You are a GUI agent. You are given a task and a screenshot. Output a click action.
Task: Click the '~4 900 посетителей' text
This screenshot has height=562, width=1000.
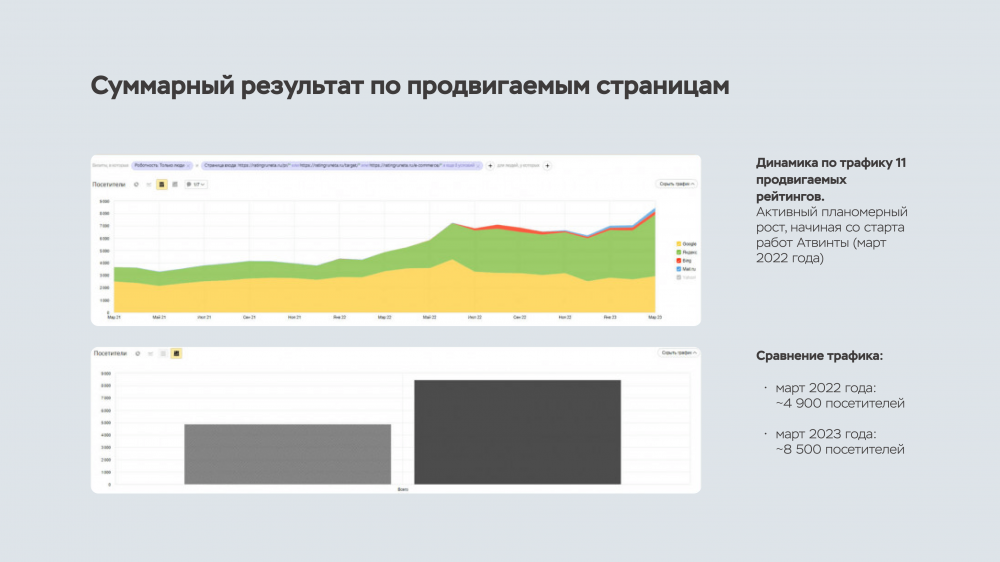click(x=840, y=403)
